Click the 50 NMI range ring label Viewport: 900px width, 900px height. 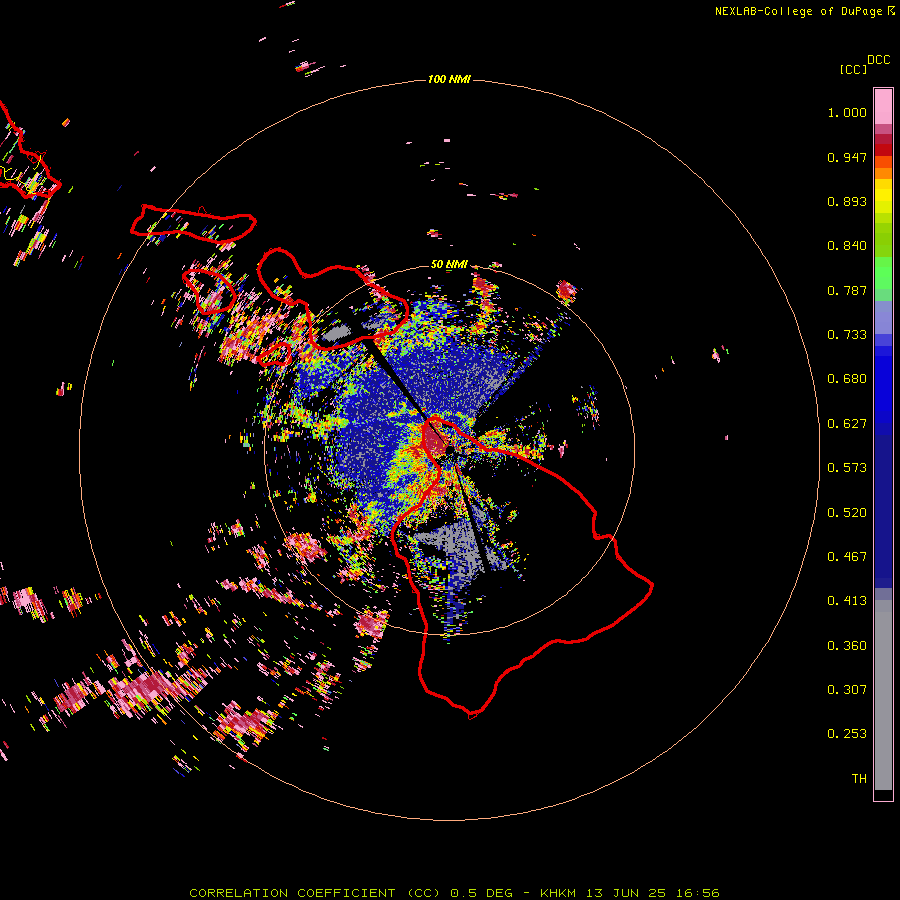[449, 264]
